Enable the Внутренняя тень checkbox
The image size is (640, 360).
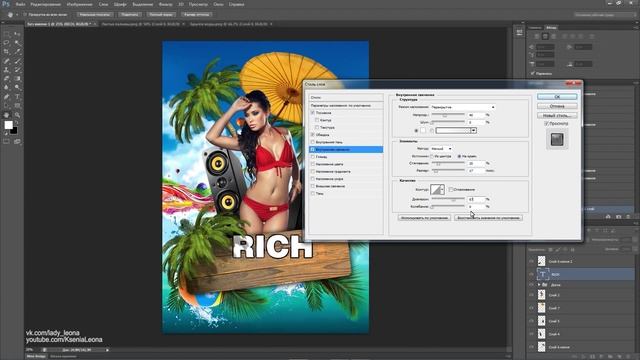tap(313, 142)
